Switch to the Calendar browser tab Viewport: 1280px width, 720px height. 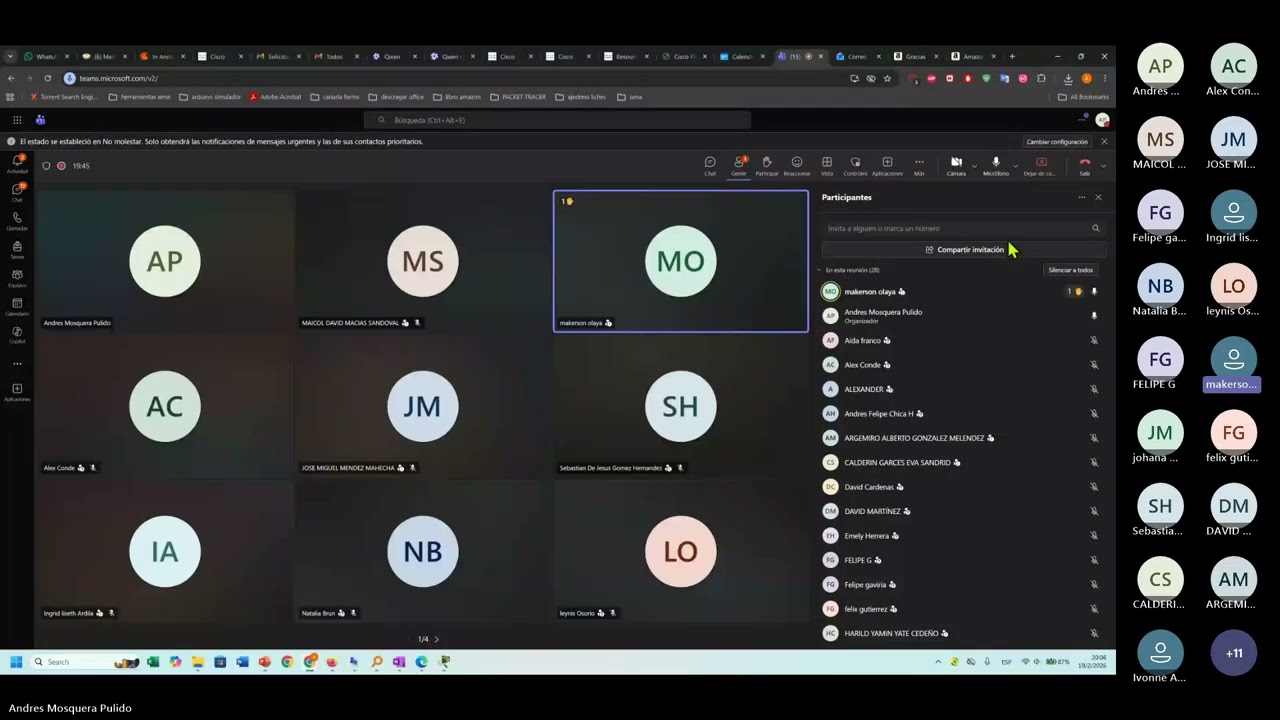coord(742,56)
